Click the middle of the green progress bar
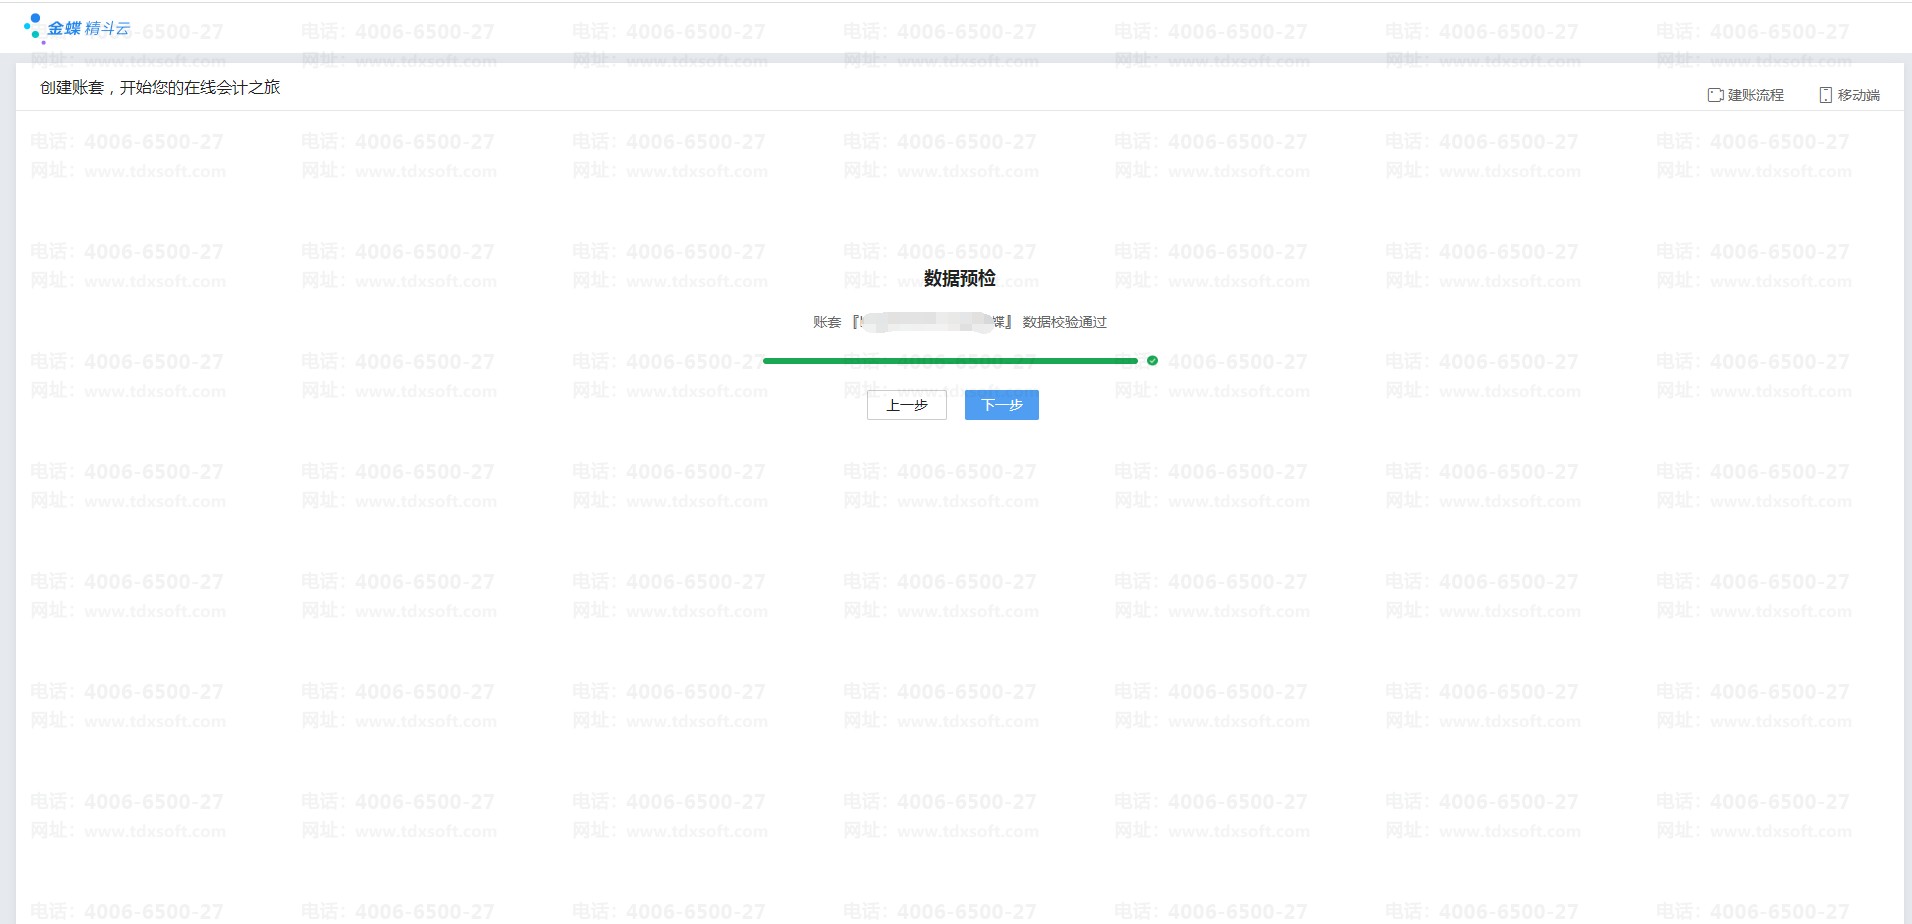The height and width of the screenshot is (924, 1912). (x=950, y=361)
